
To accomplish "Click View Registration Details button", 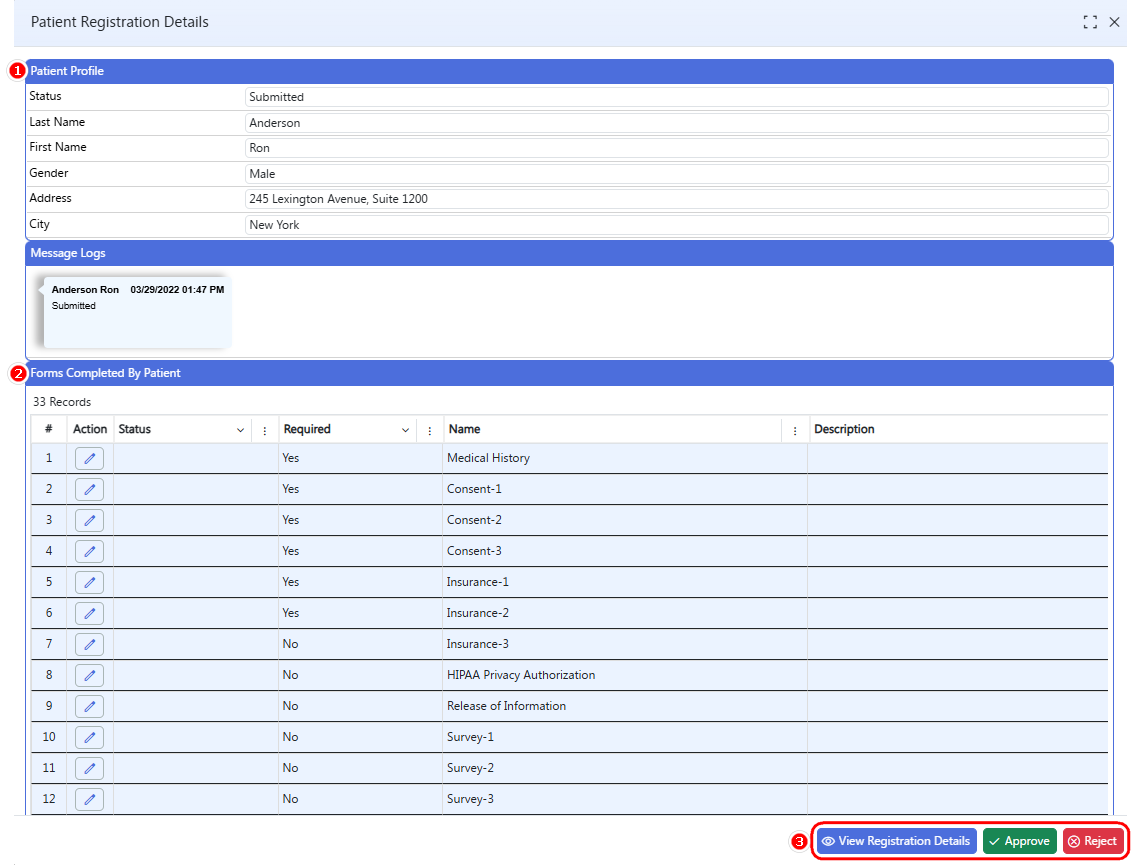I will (x=896, y=841).
